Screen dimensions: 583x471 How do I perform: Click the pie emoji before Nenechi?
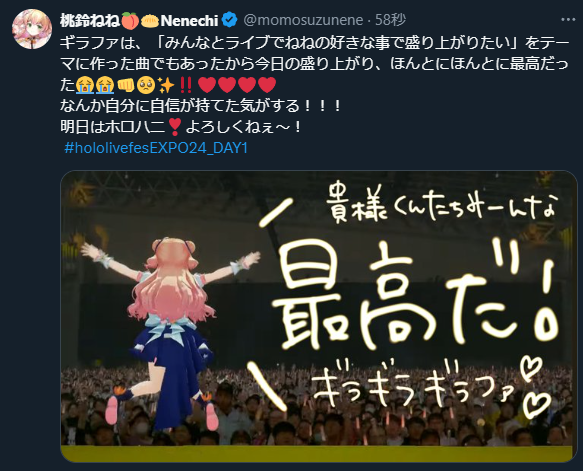150,21
